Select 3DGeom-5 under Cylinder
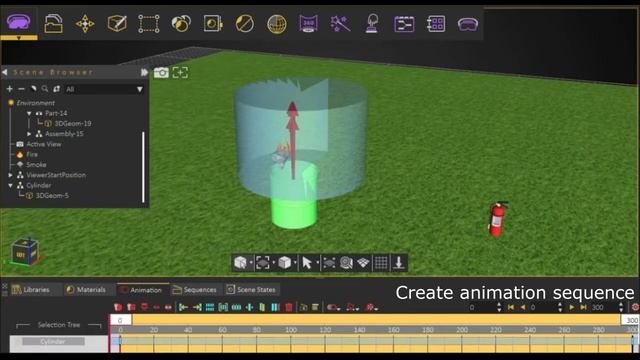The height and width of the screenshot is (360, 640). [x=52, y=196]
